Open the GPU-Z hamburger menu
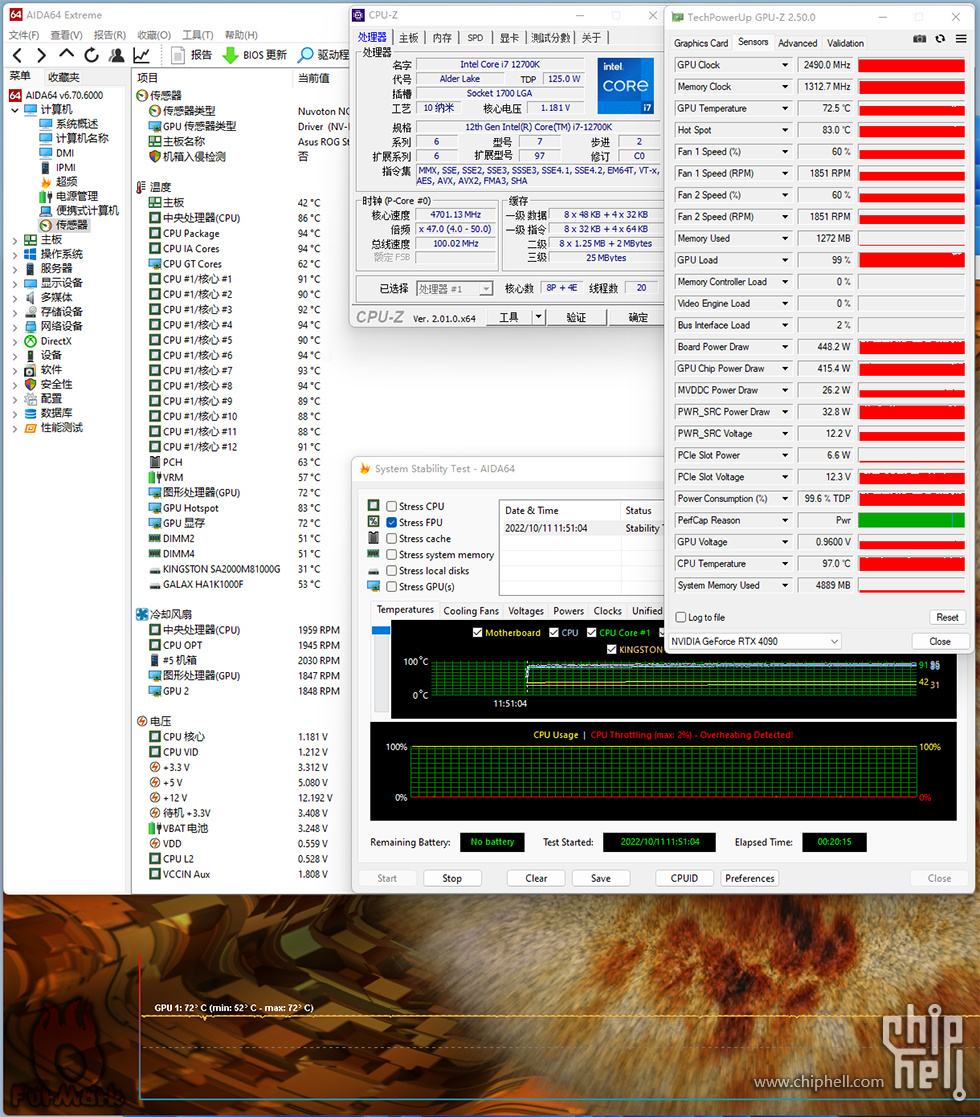The height and width of the screenshot is (1117, 980). [x=959, y=39]
